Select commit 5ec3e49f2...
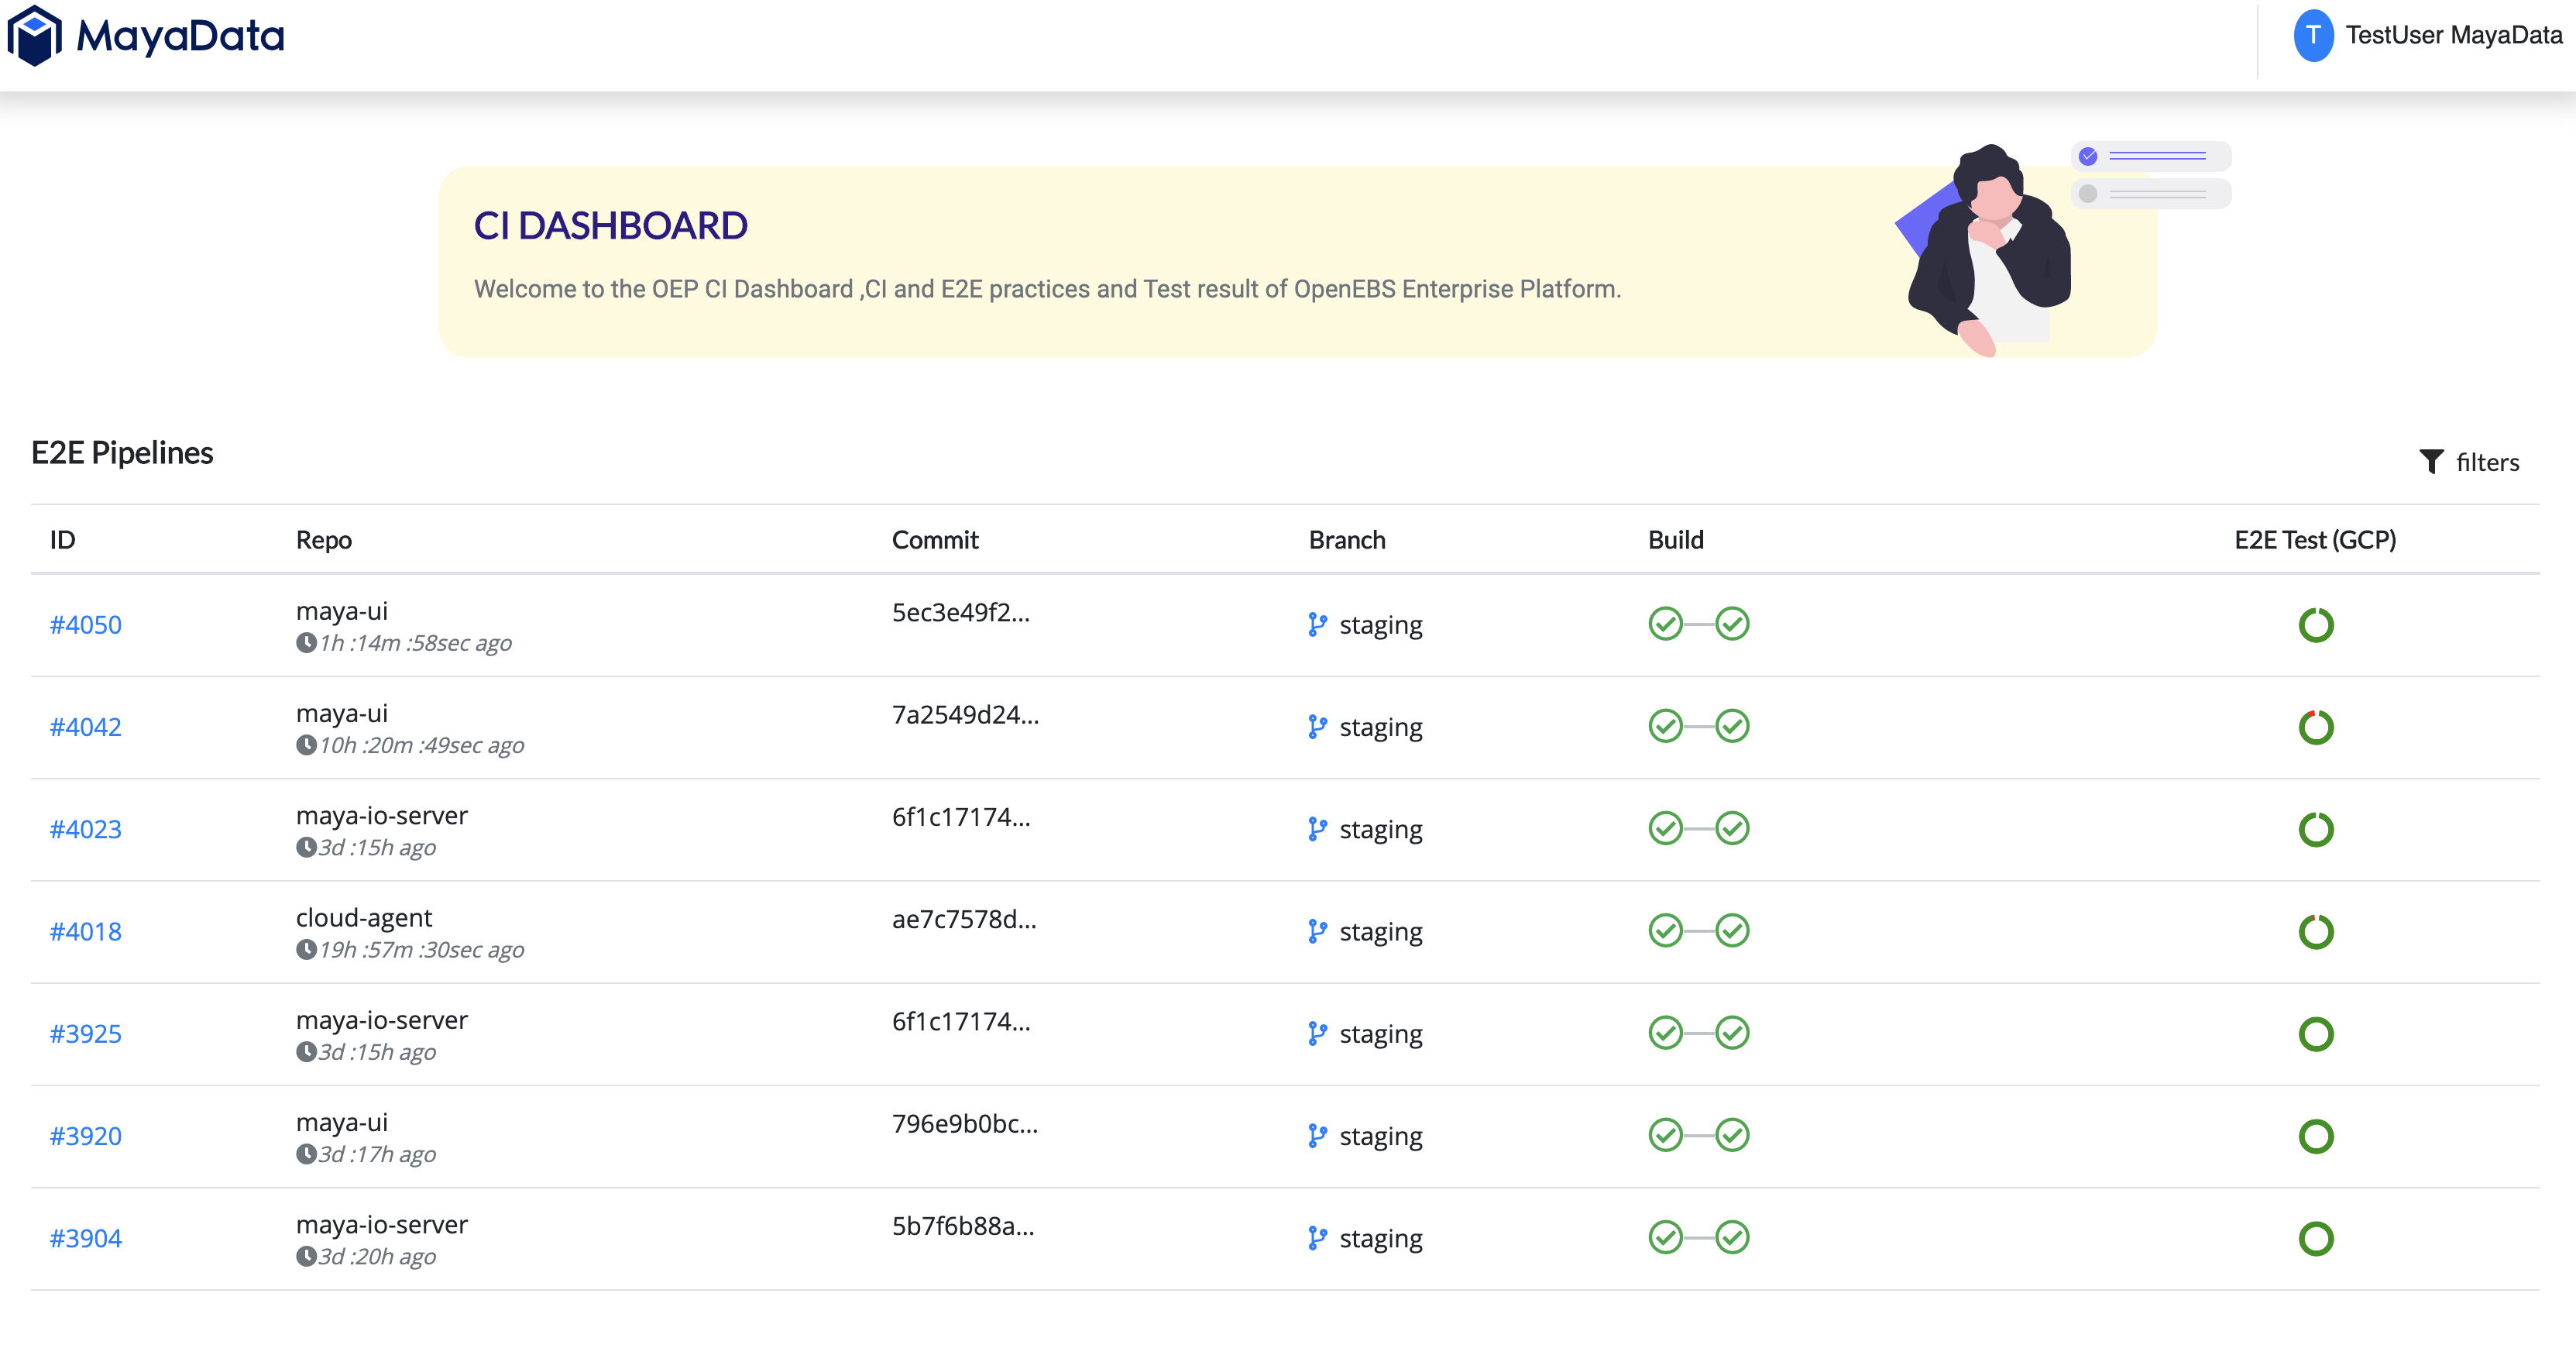 tap(960, 612)
